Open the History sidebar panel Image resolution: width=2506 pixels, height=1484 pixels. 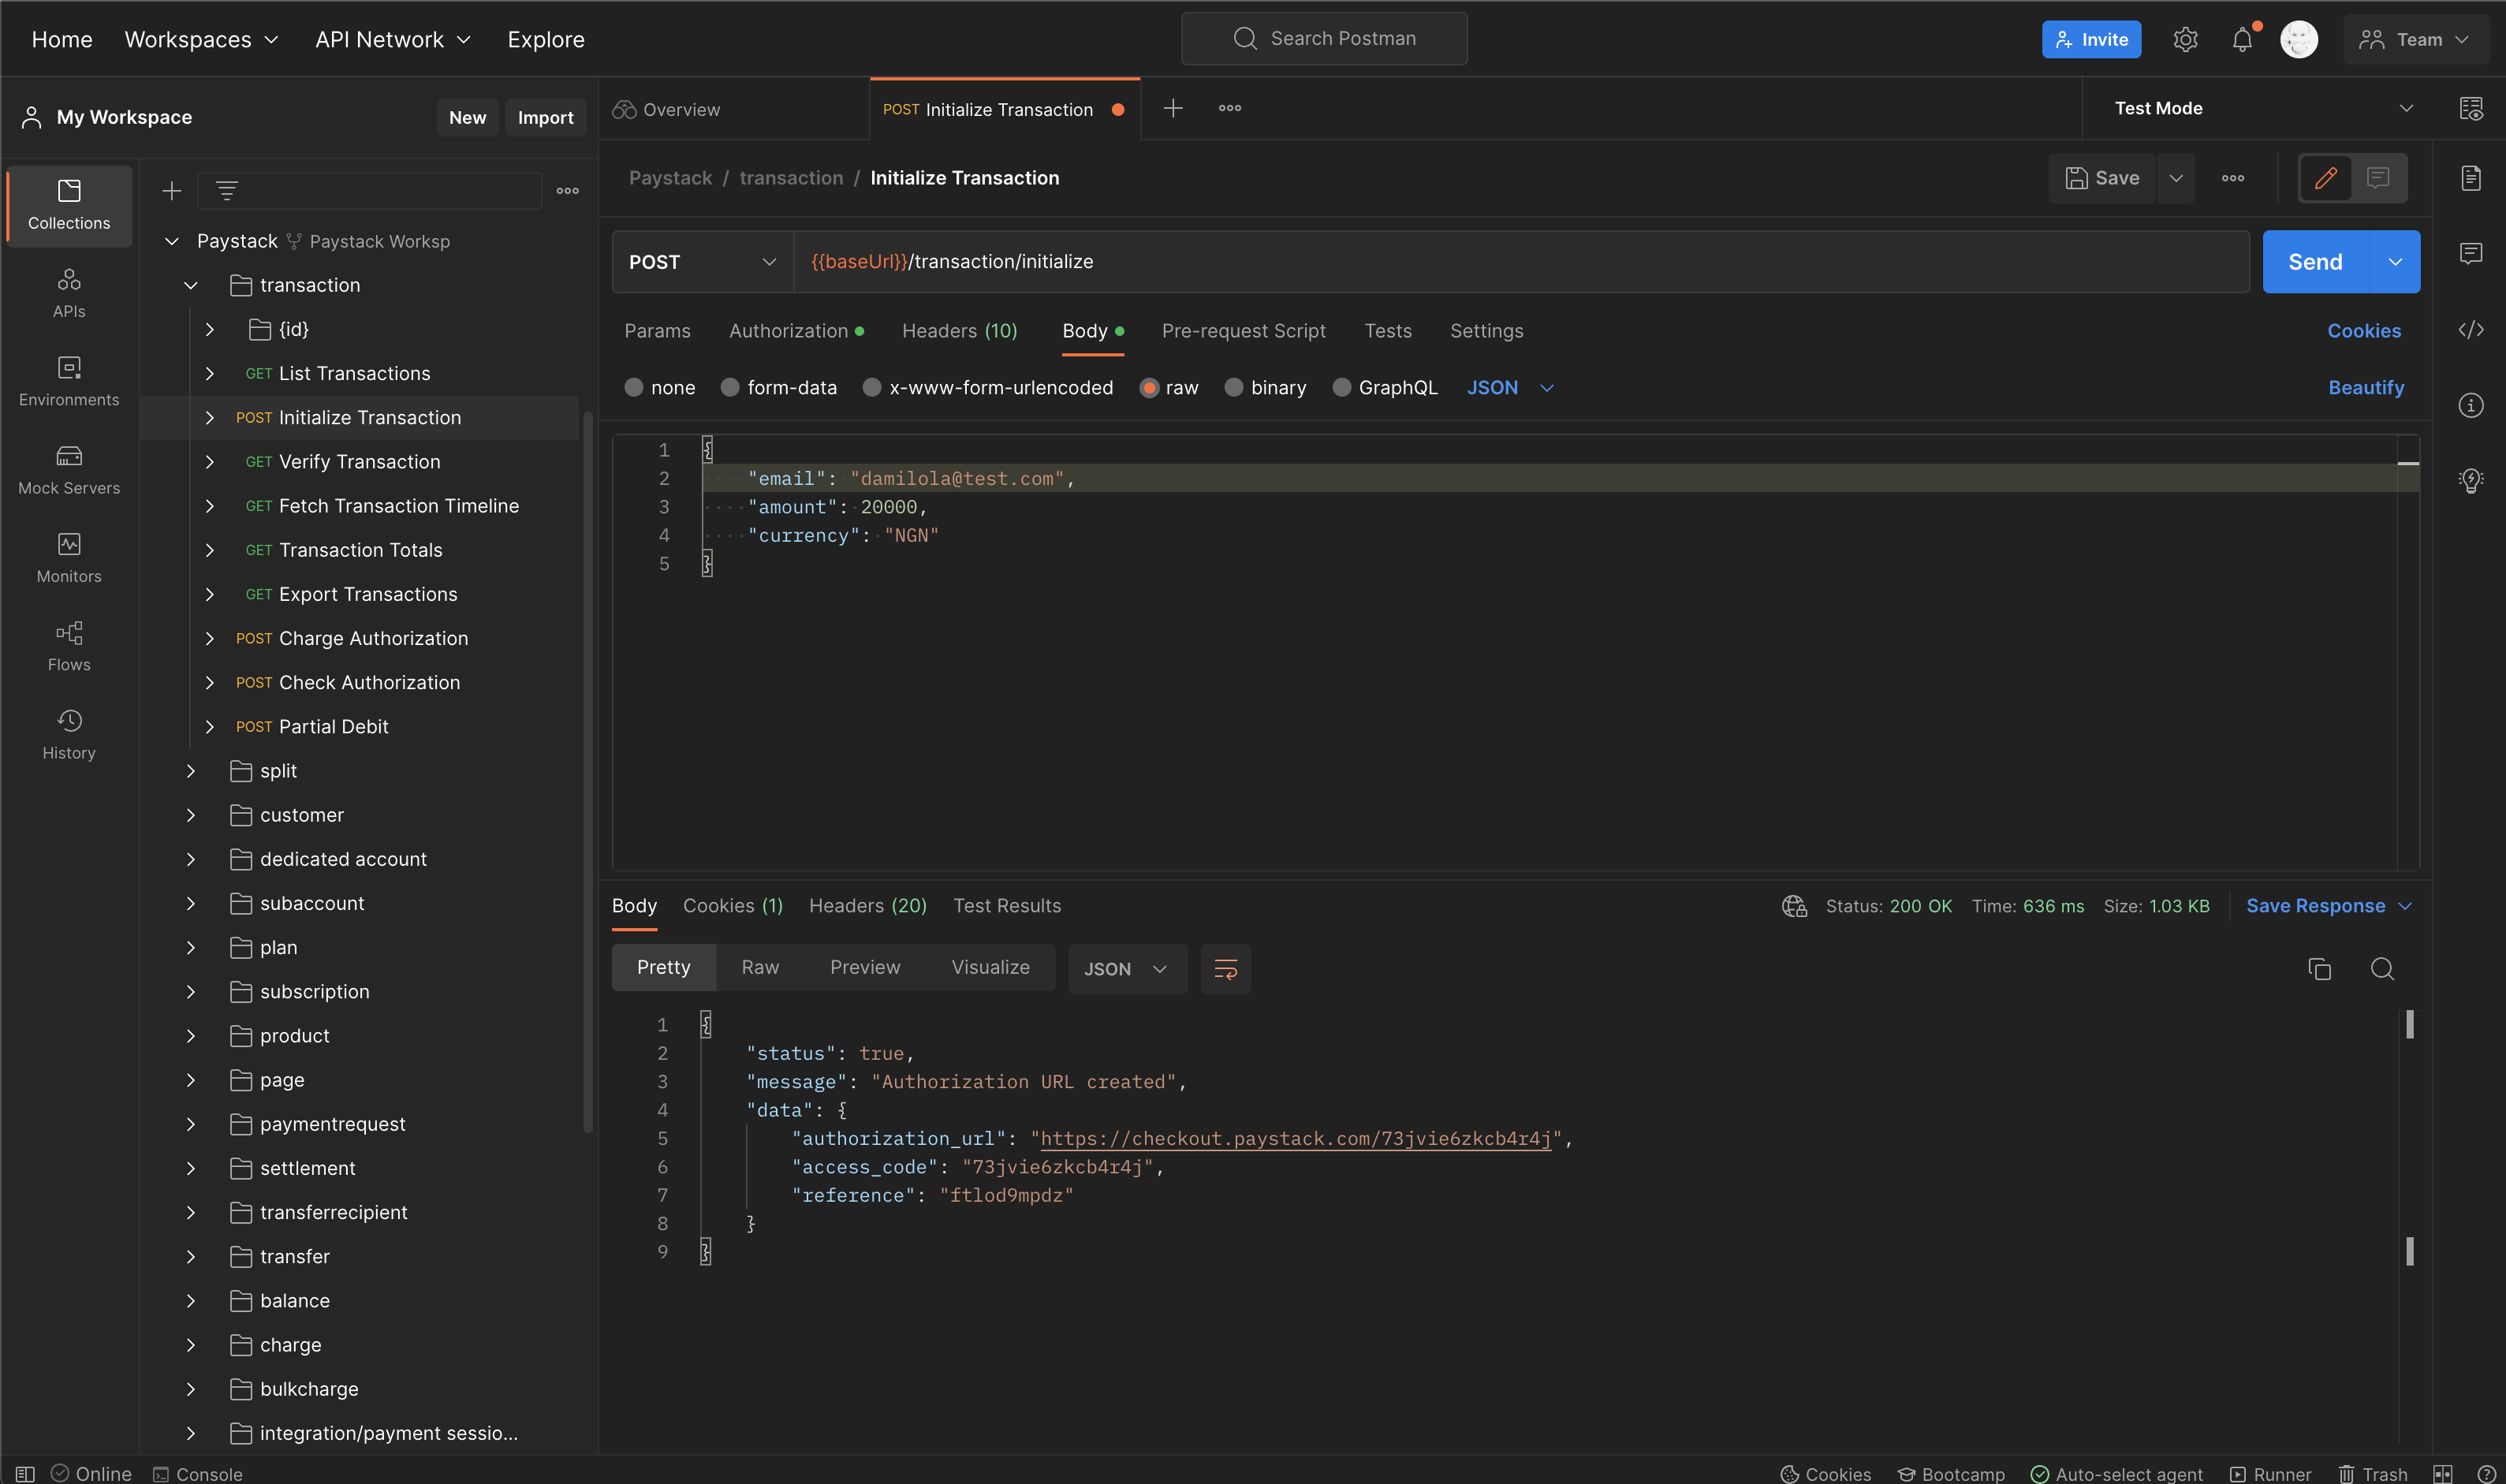[69, 734]
